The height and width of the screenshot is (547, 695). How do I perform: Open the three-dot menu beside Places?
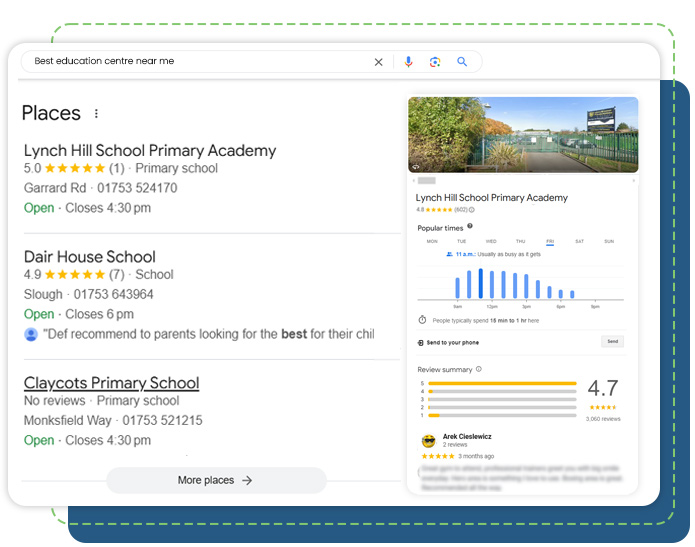[96, 113]
